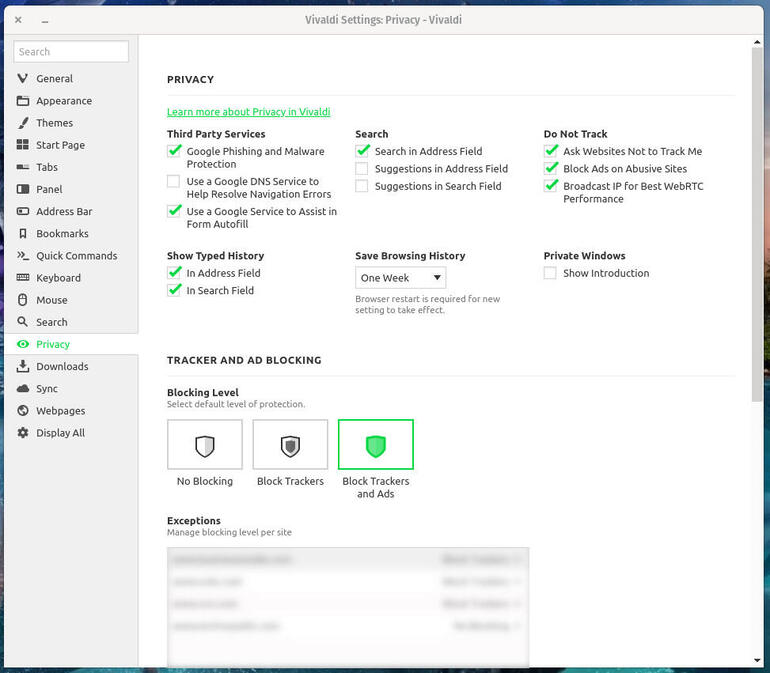Viewport: 770px width, 673px height.
Task: Click the Themes brush icon
Action: pos(23,123)
